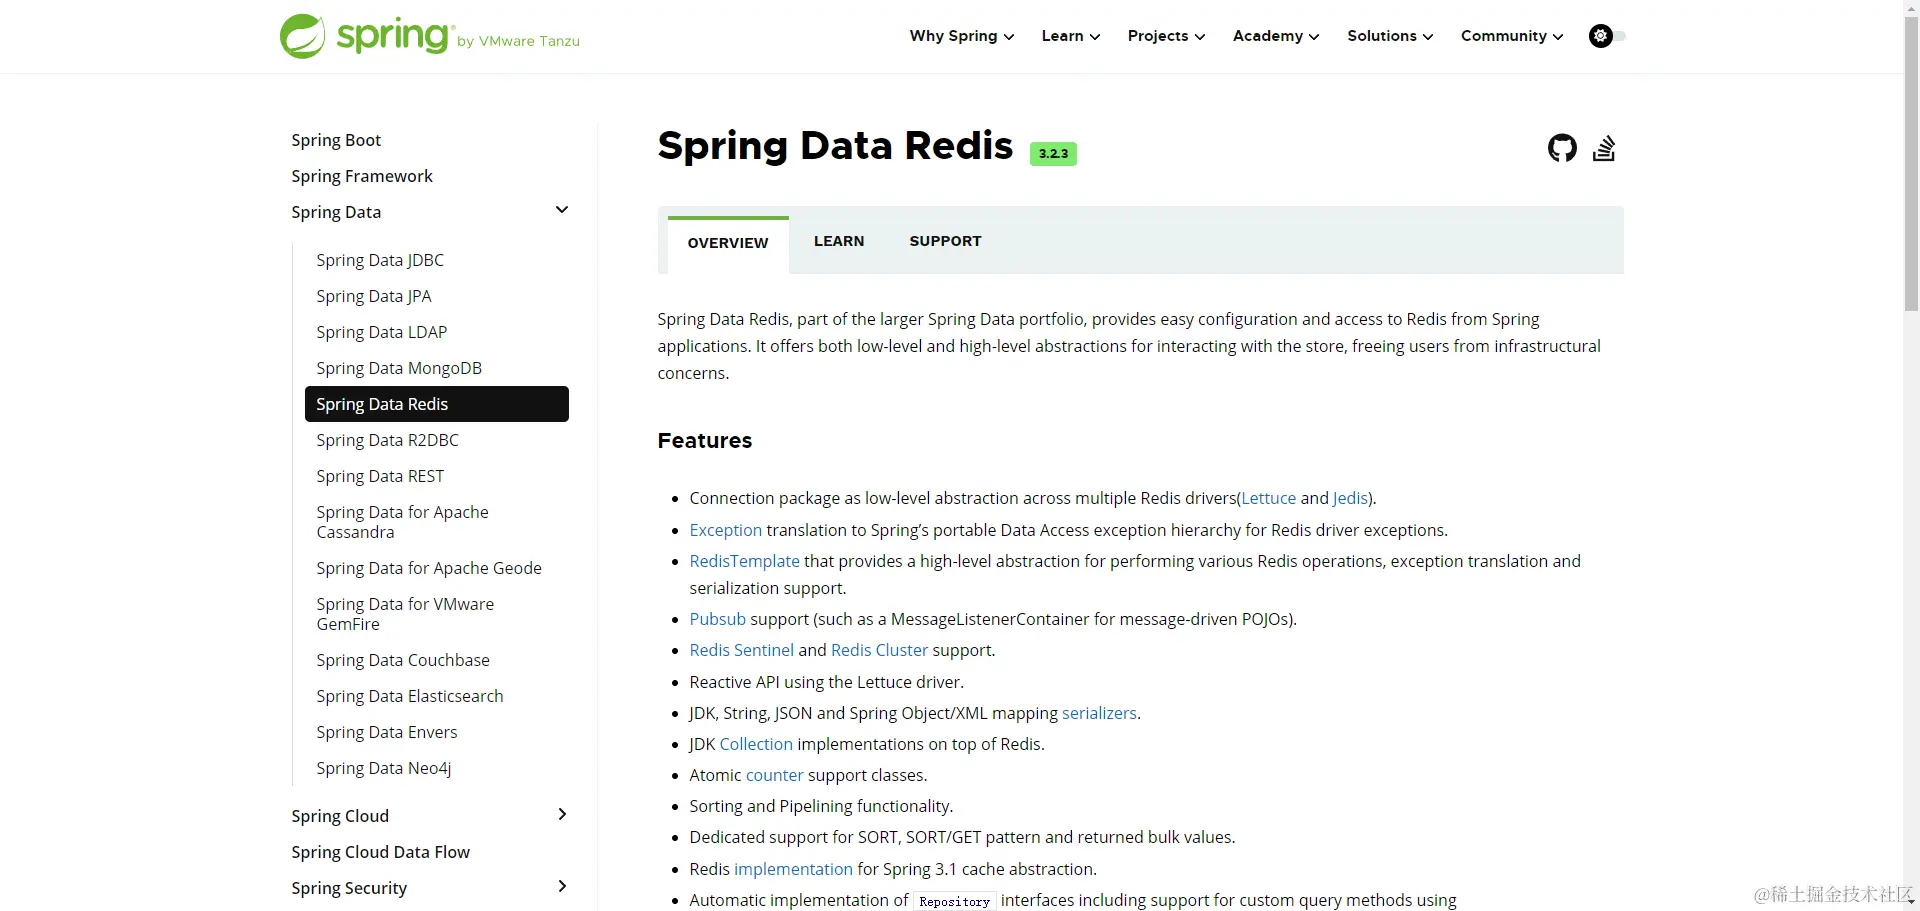Viewport: 1920px width, 911px height.
Task: Follow the Jedis link
Action: [1350, 498]
